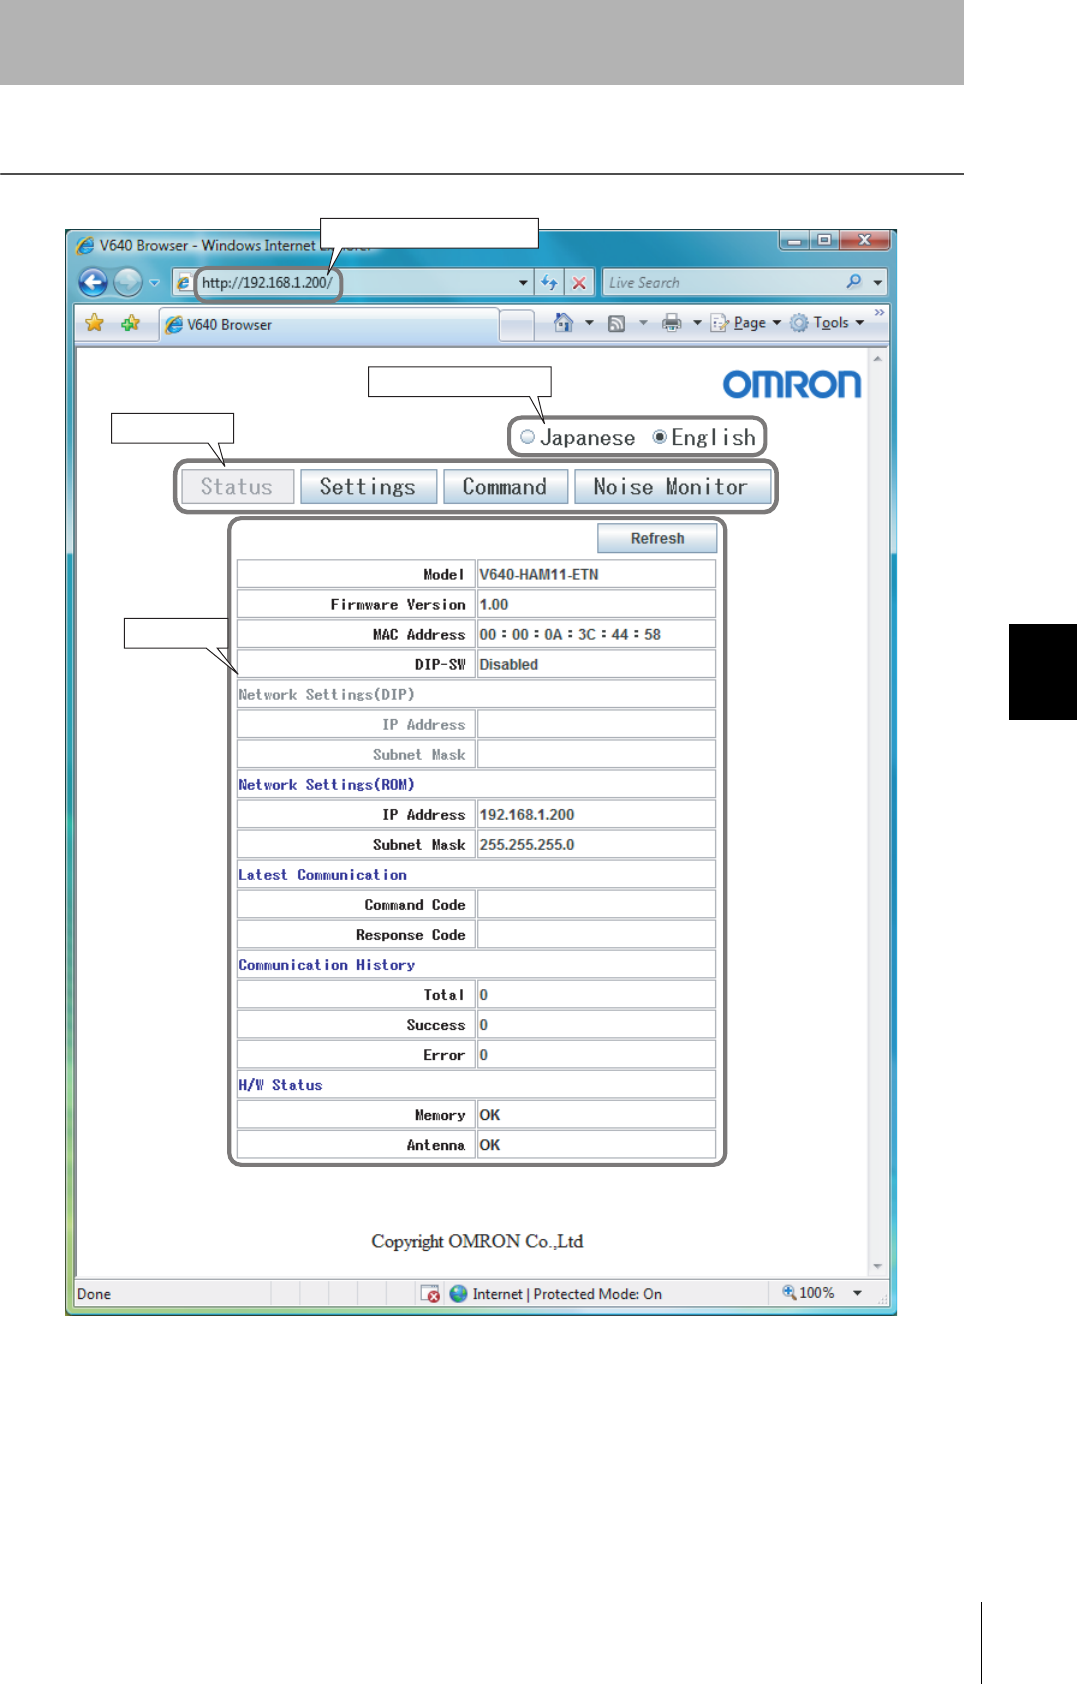Go back with the browser Back arrow

(x=93, y=283)
